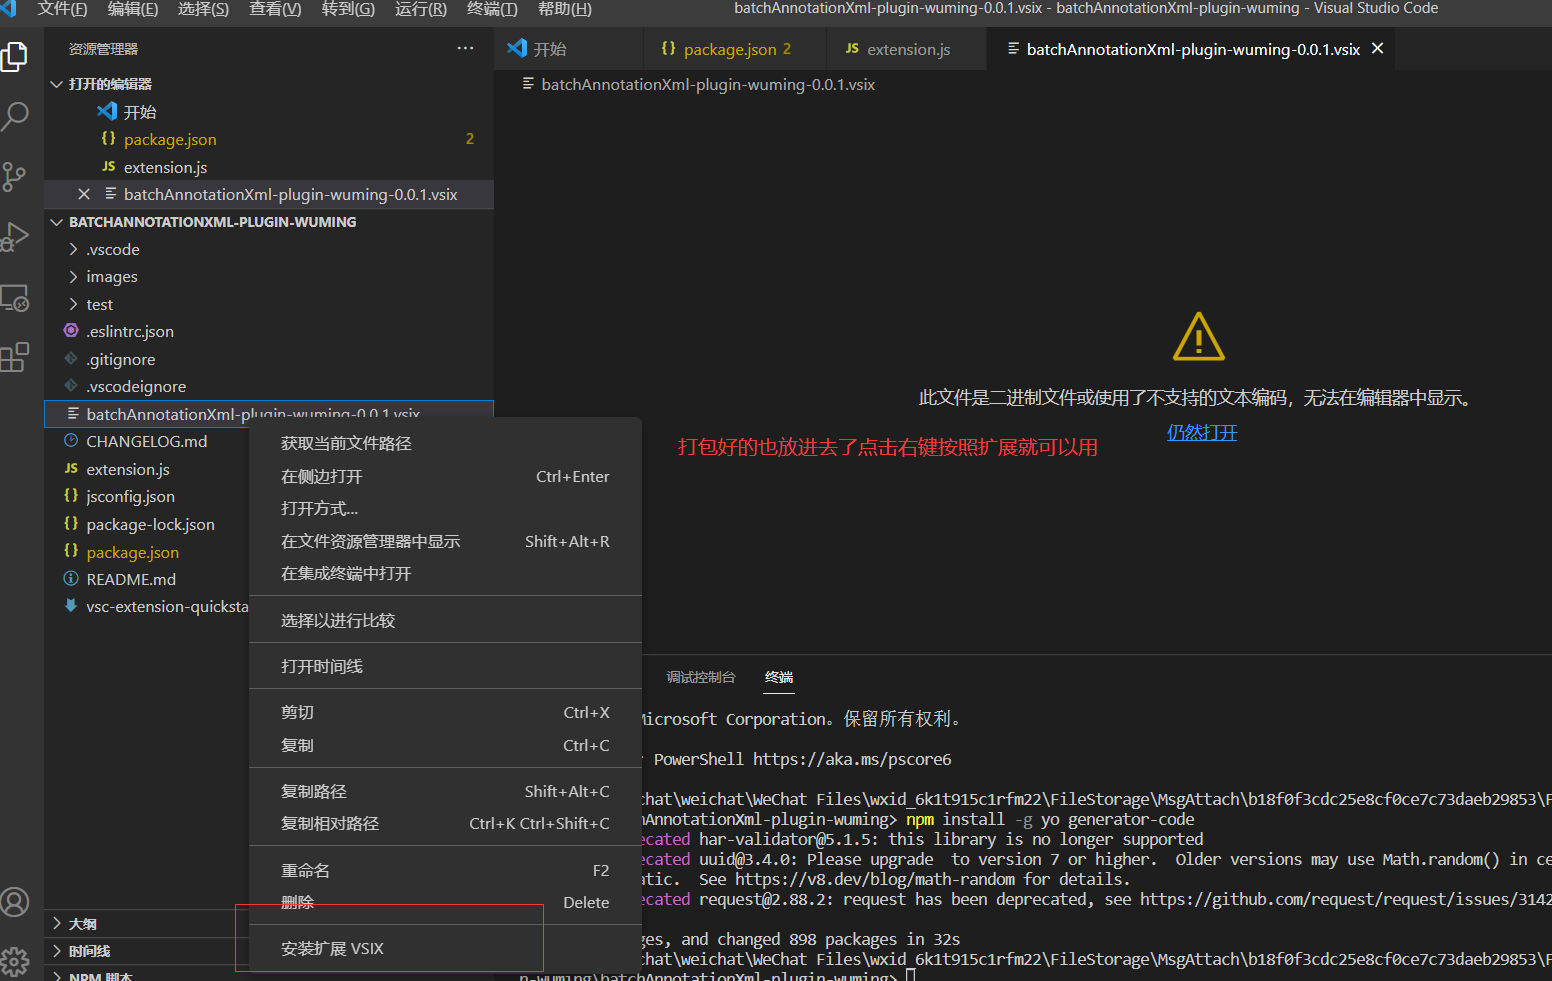The image size is (1552, 981).
Task: Choose 复制相对路径 from context menu
Action: point(445,823)
